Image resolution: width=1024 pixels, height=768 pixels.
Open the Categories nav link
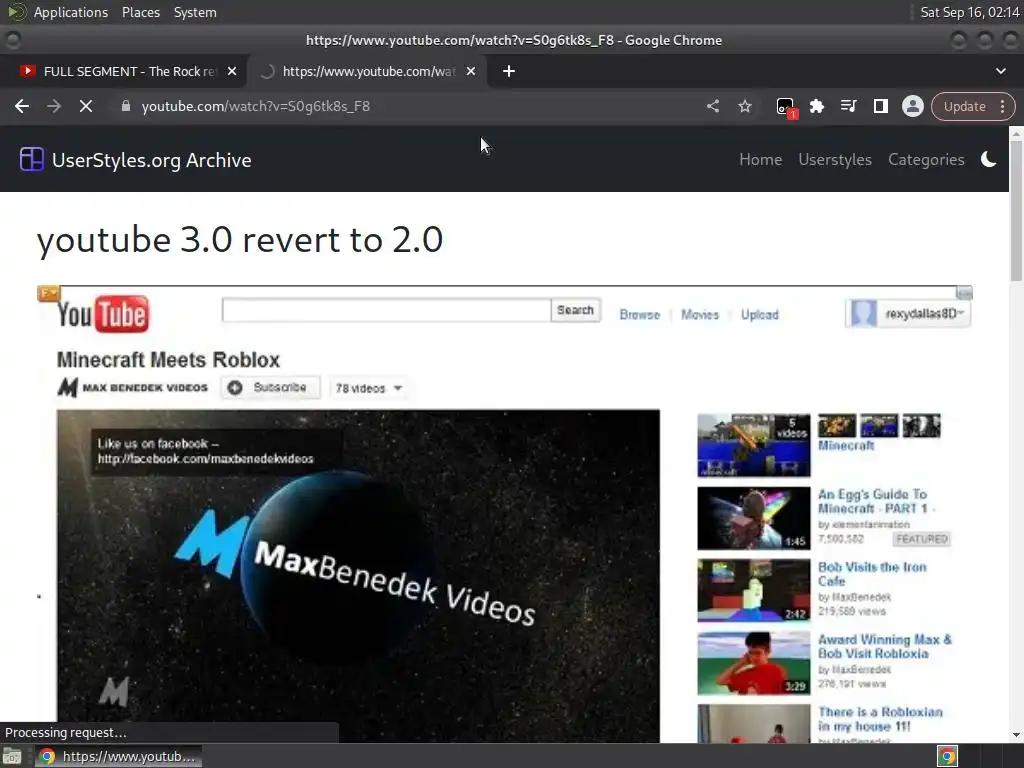[926, 159]
